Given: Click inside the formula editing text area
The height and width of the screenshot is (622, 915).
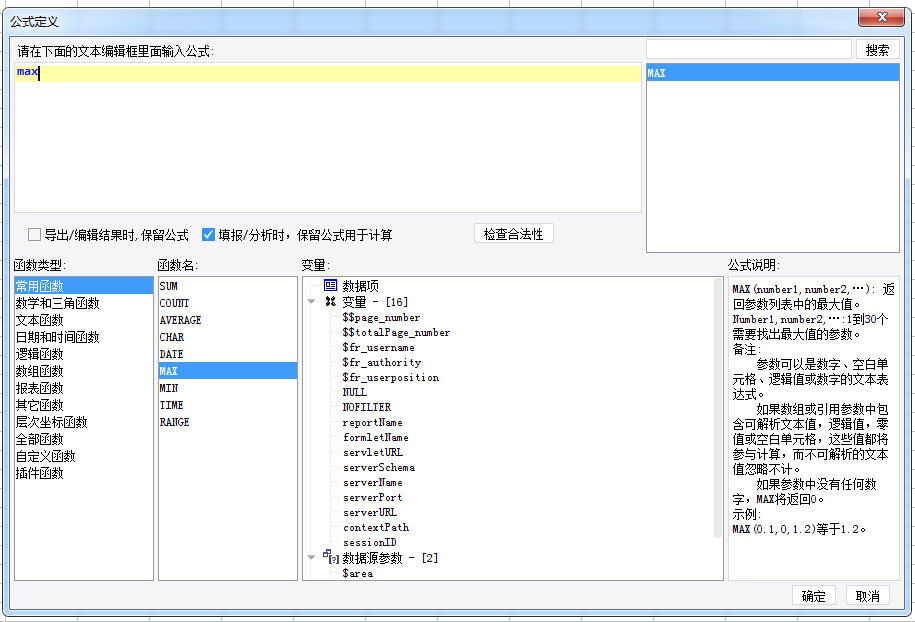Looking at the screenshot, I should click(328, 138).
